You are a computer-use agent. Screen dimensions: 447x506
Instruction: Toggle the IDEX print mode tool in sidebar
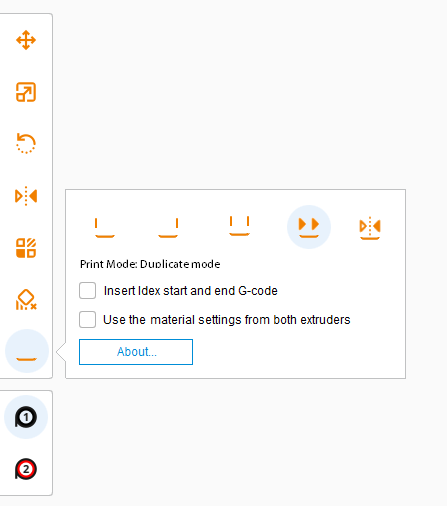[x=27, y=351]
